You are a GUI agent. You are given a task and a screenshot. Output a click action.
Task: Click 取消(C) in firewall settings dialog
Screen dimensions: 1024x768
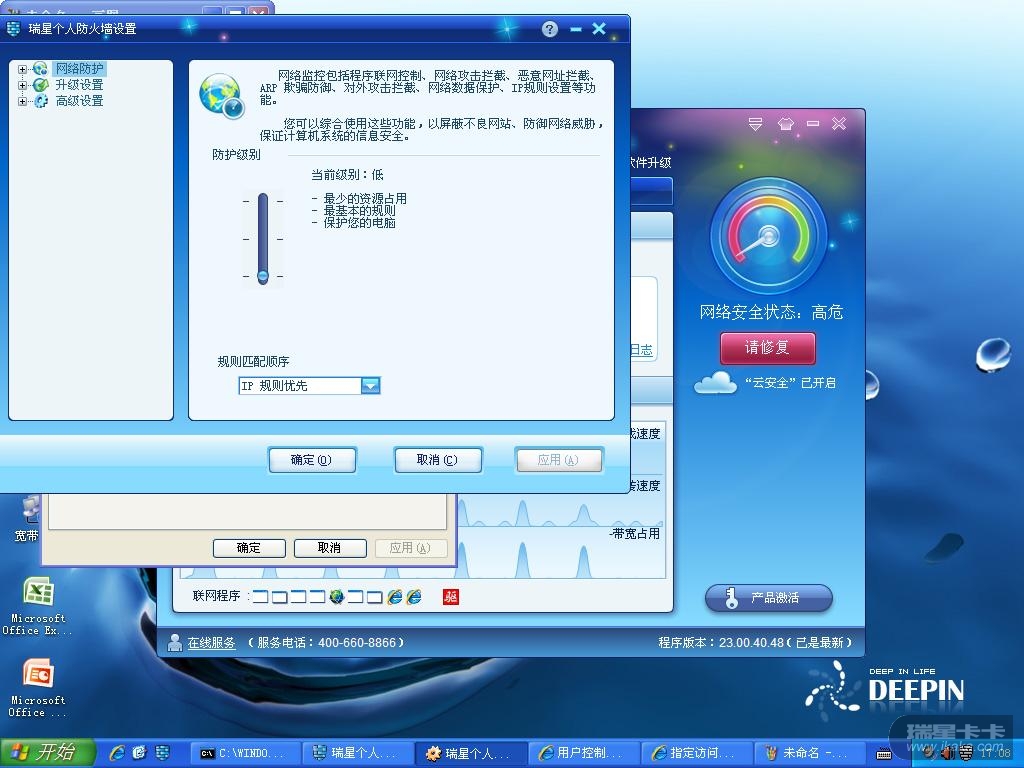click(x=438, y=460)
